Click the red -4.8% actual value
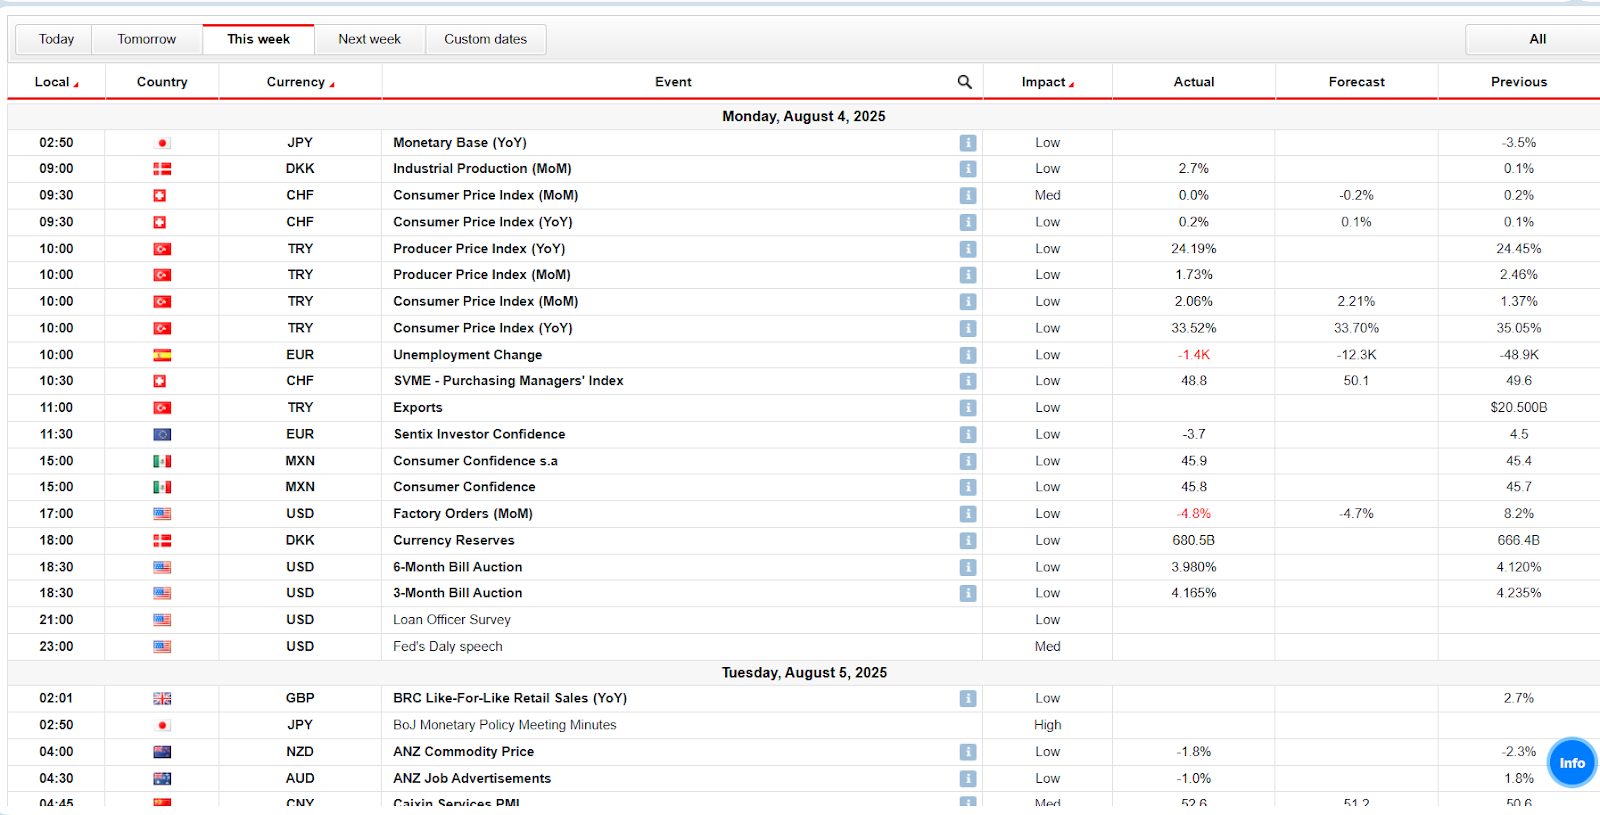Viewport: 1600px width, 815px height. 1194,514
